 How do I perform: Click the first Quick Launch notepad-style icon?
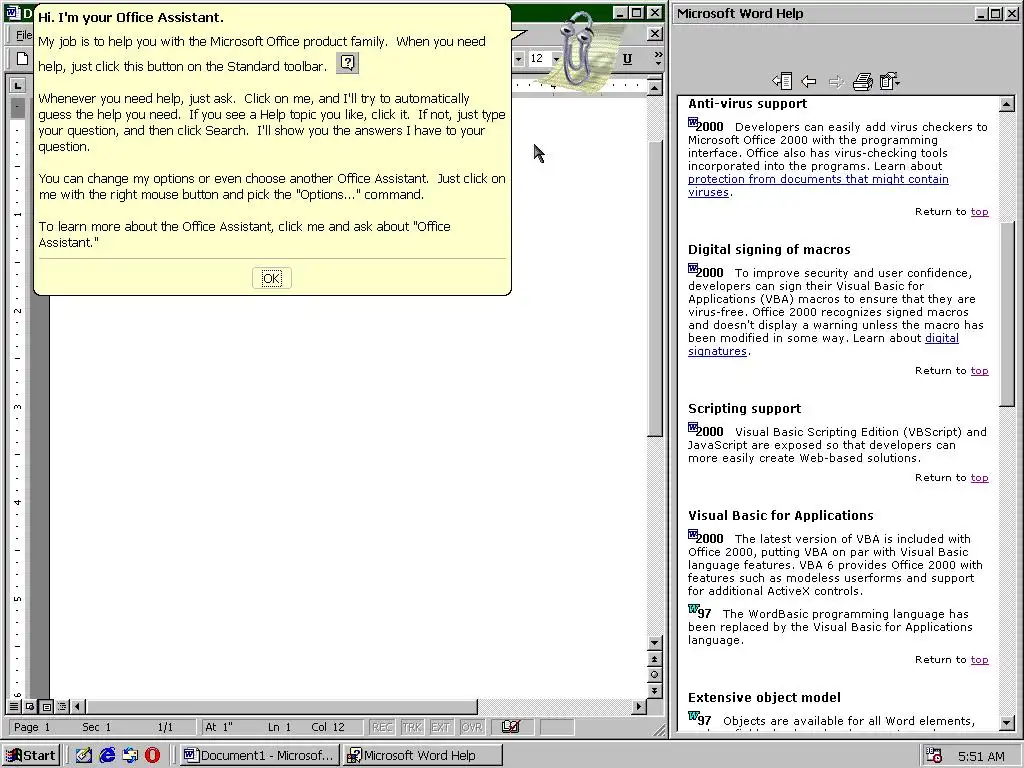coord(84,756)
